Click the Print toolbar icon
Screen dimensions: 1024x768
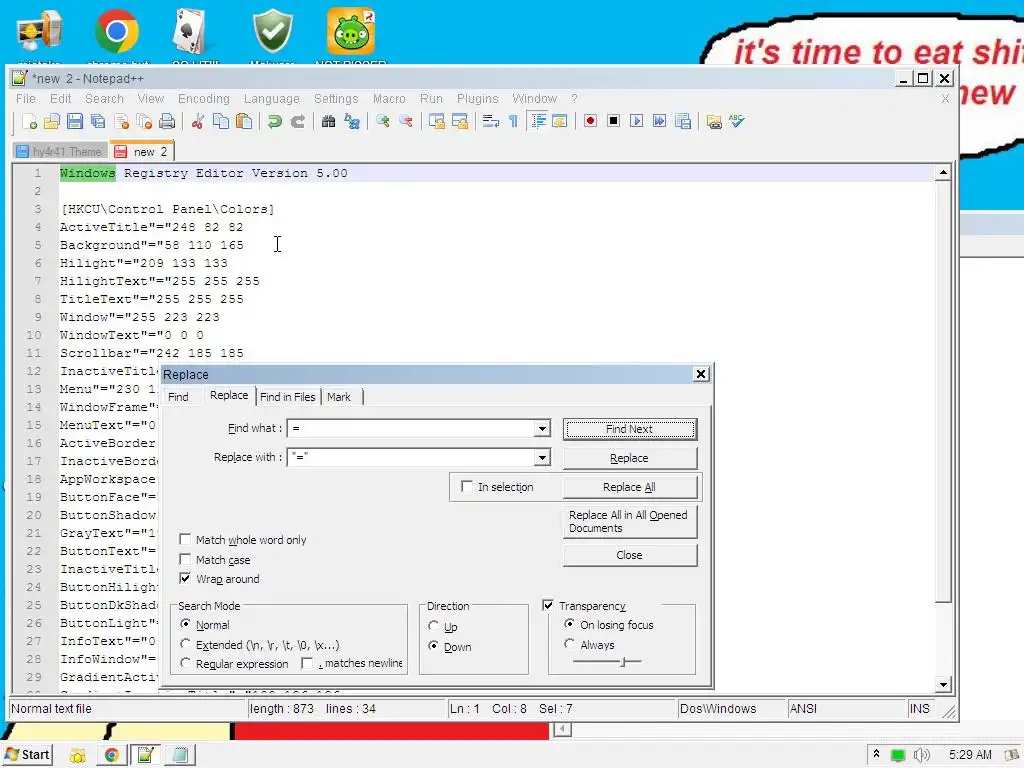point(167,121)
